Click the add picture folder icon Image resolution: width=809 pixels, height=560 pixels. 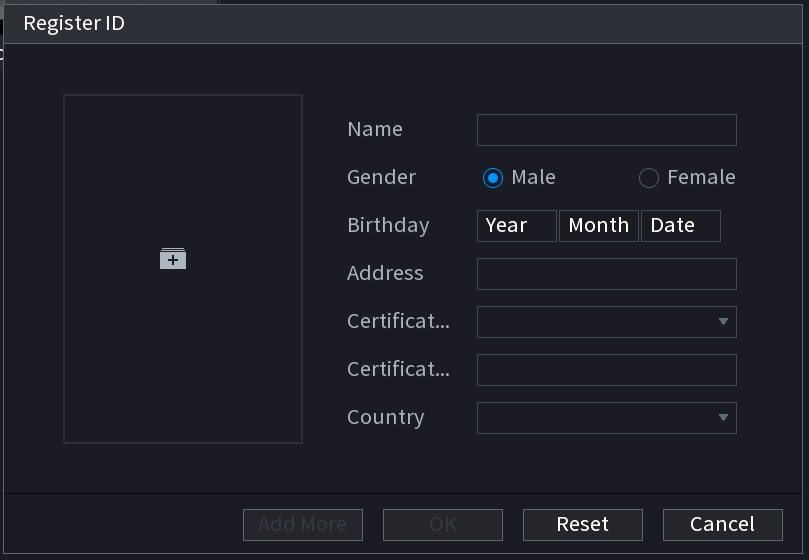[173, 259]
